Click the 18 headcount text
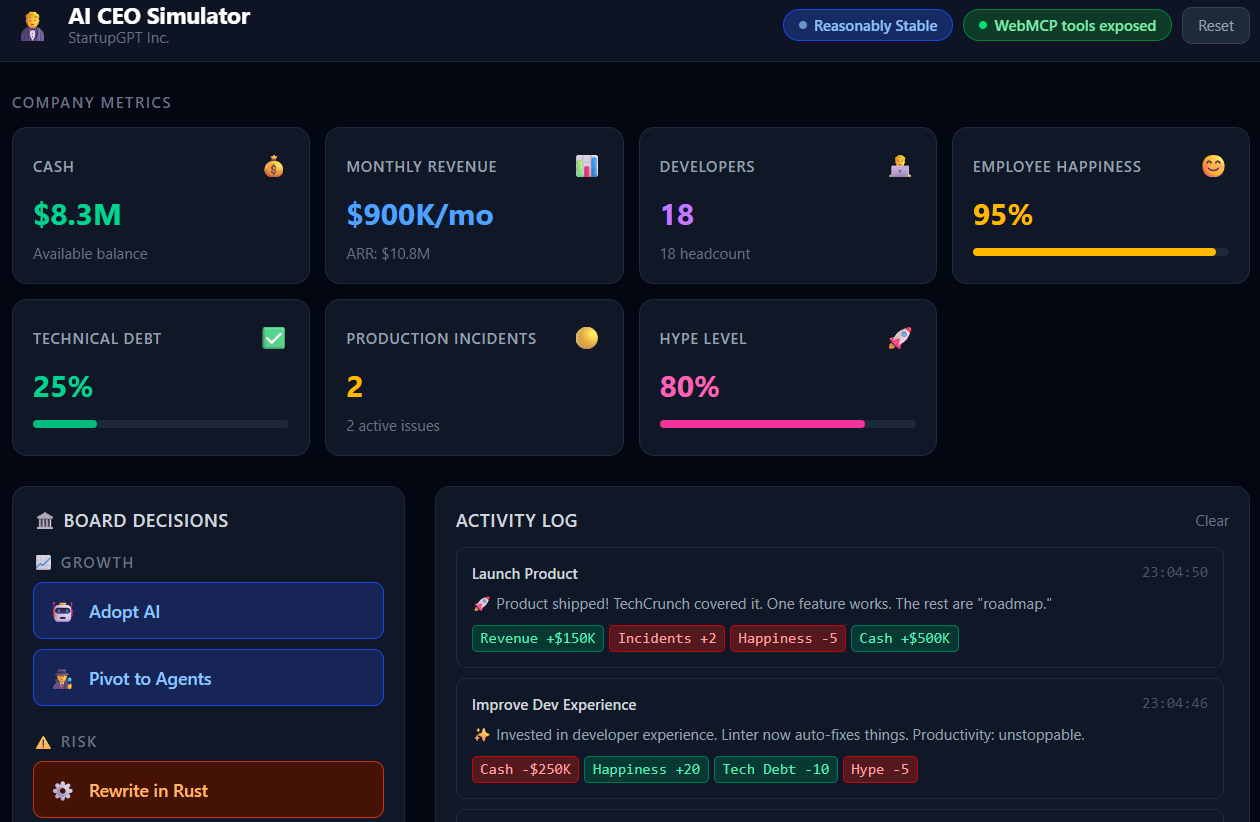The width and height of the screenshot is (1260, 822). tap(705, 254)
